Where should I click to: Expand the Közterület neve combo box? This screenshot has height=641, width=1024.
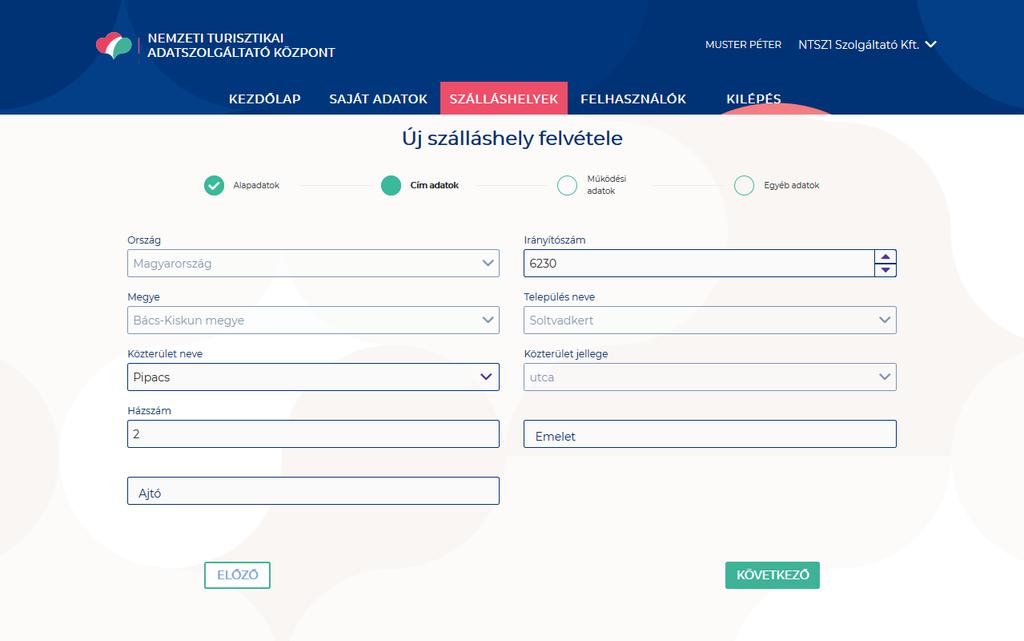[313, 377]
